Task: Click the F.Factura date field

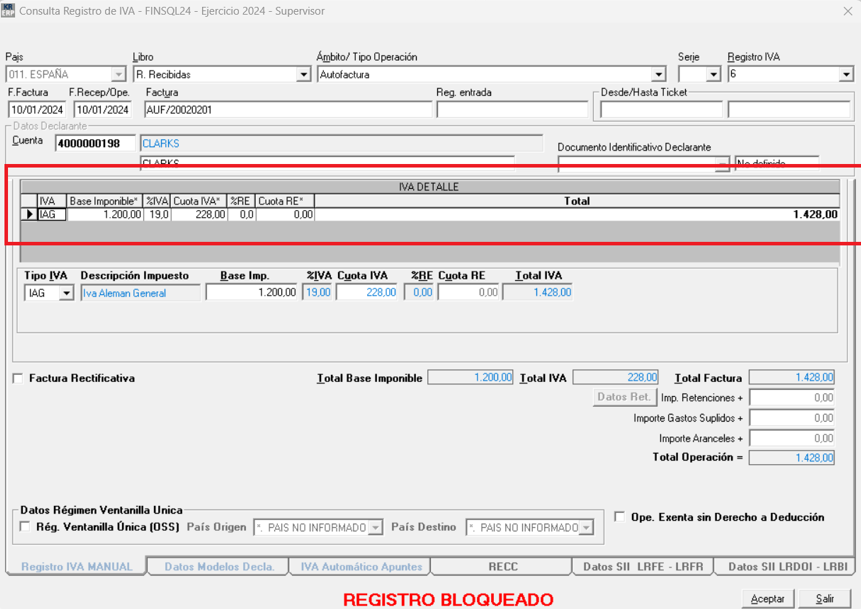Action: pyautogui.click(x=37, y=110)
